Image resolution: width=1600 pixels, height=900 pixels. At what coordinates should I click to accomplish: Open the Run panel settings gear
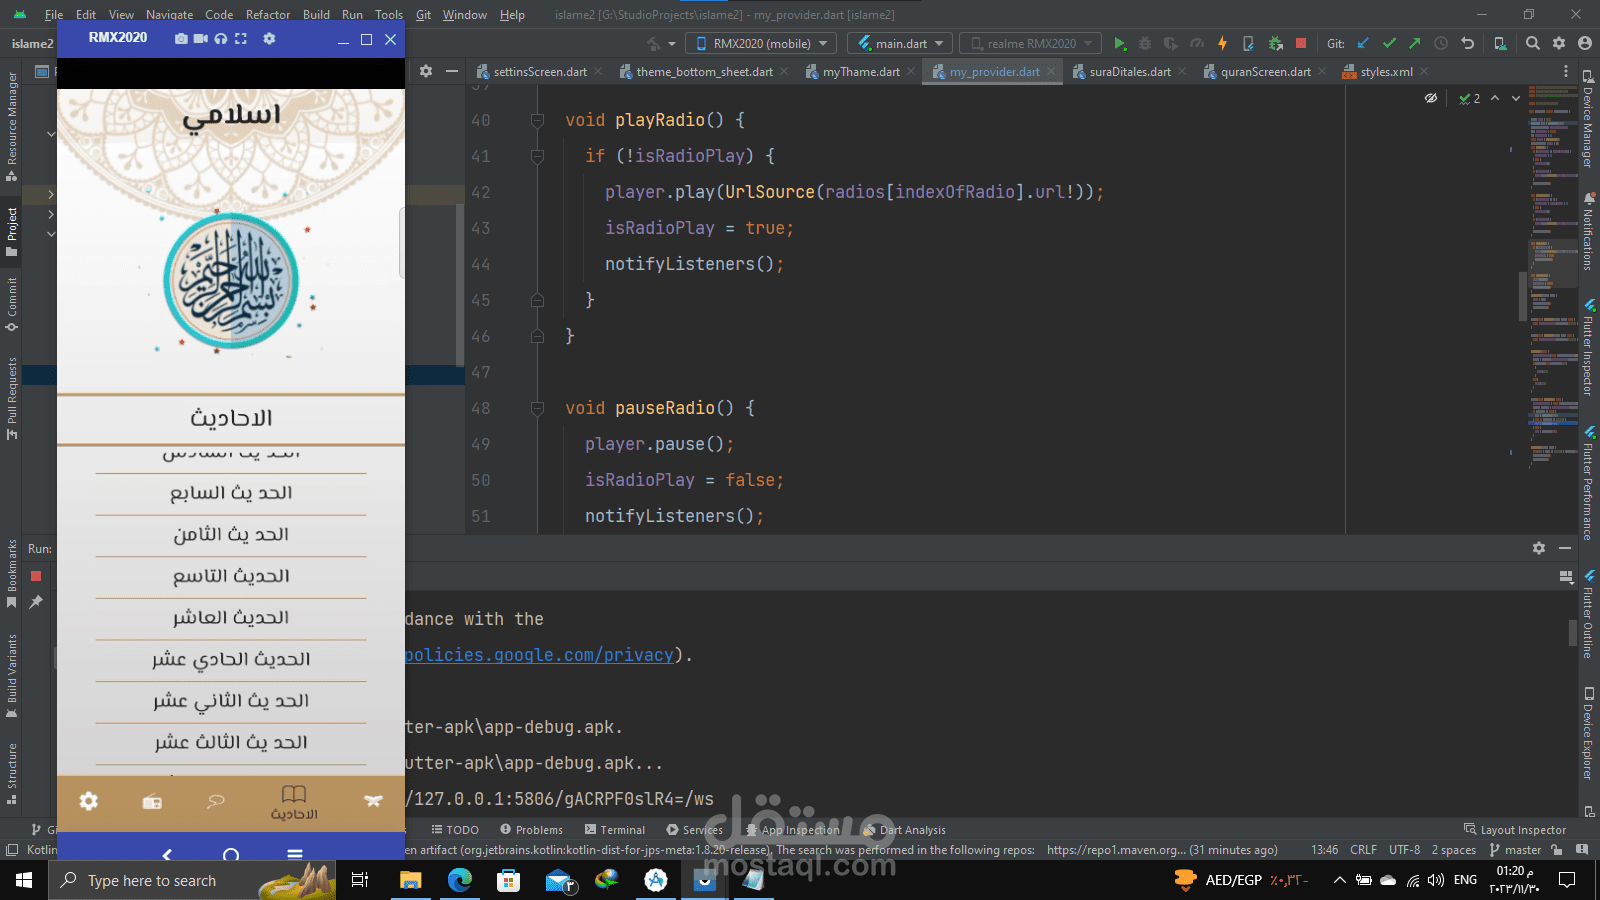click(x=1539, y=548)
